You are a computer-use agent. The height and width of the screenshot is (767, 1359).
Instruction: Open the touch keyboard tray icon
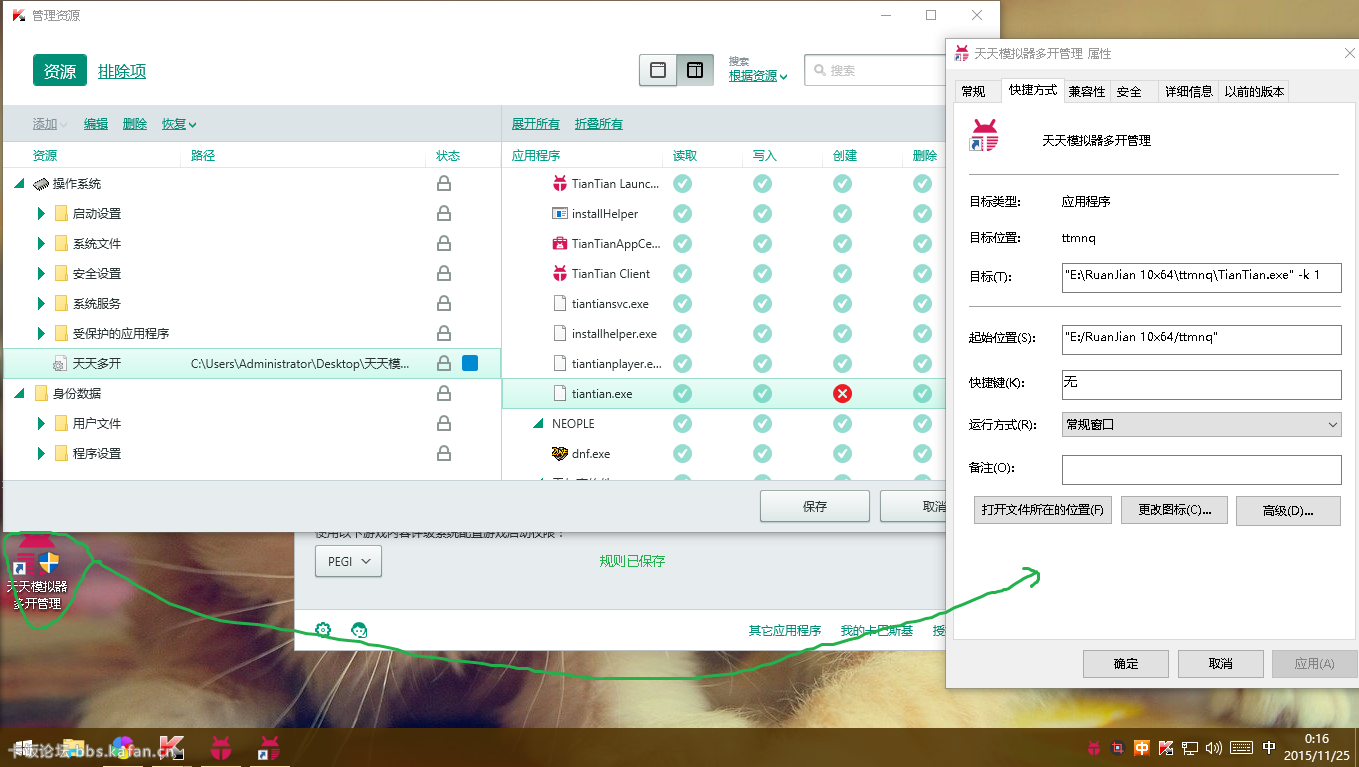[1241, 748]
